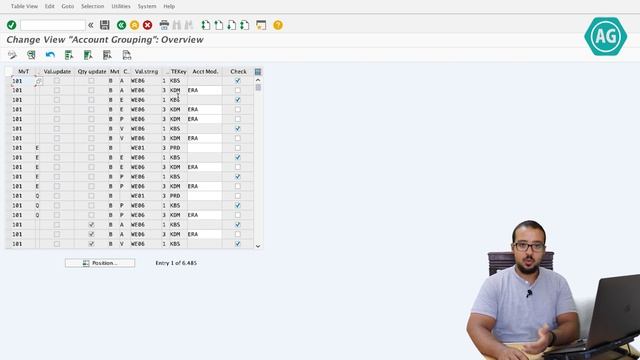Click the green Enter checkmark icon

coord(11,25)
